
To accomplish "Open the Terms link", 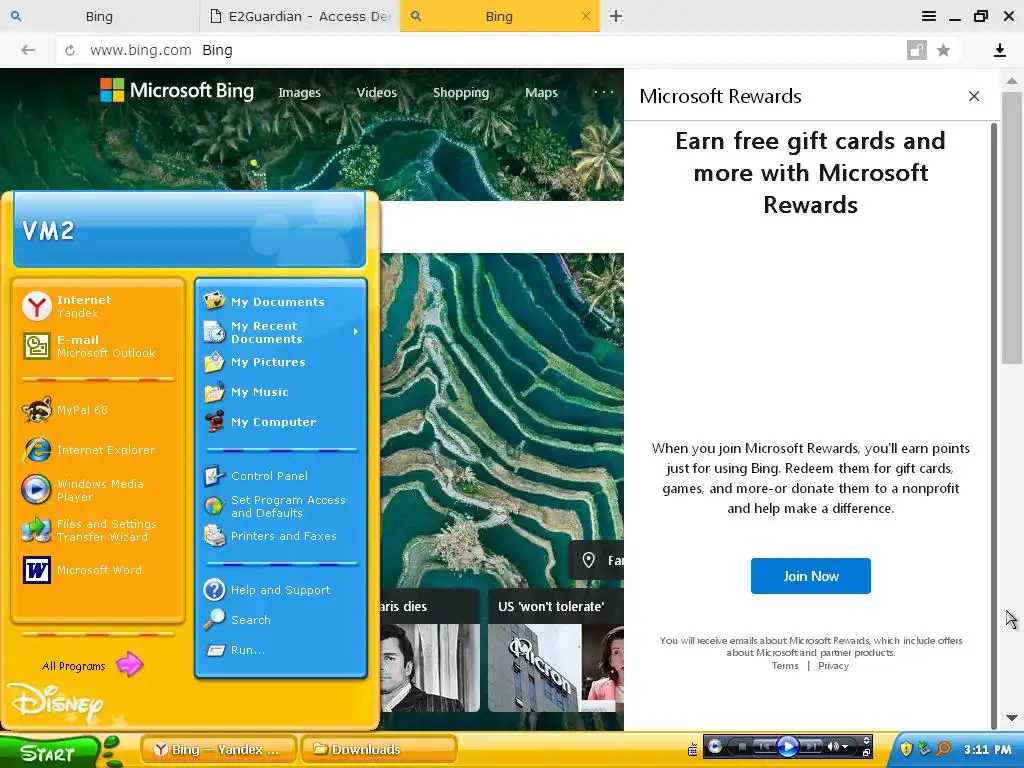I will [x=784, y=665].
